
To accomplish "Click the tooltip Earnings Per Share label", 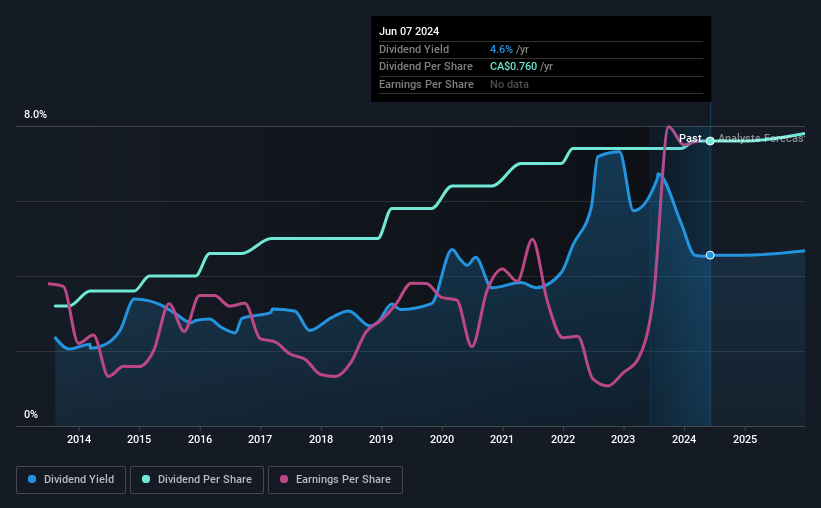I will tap(426, 84).
